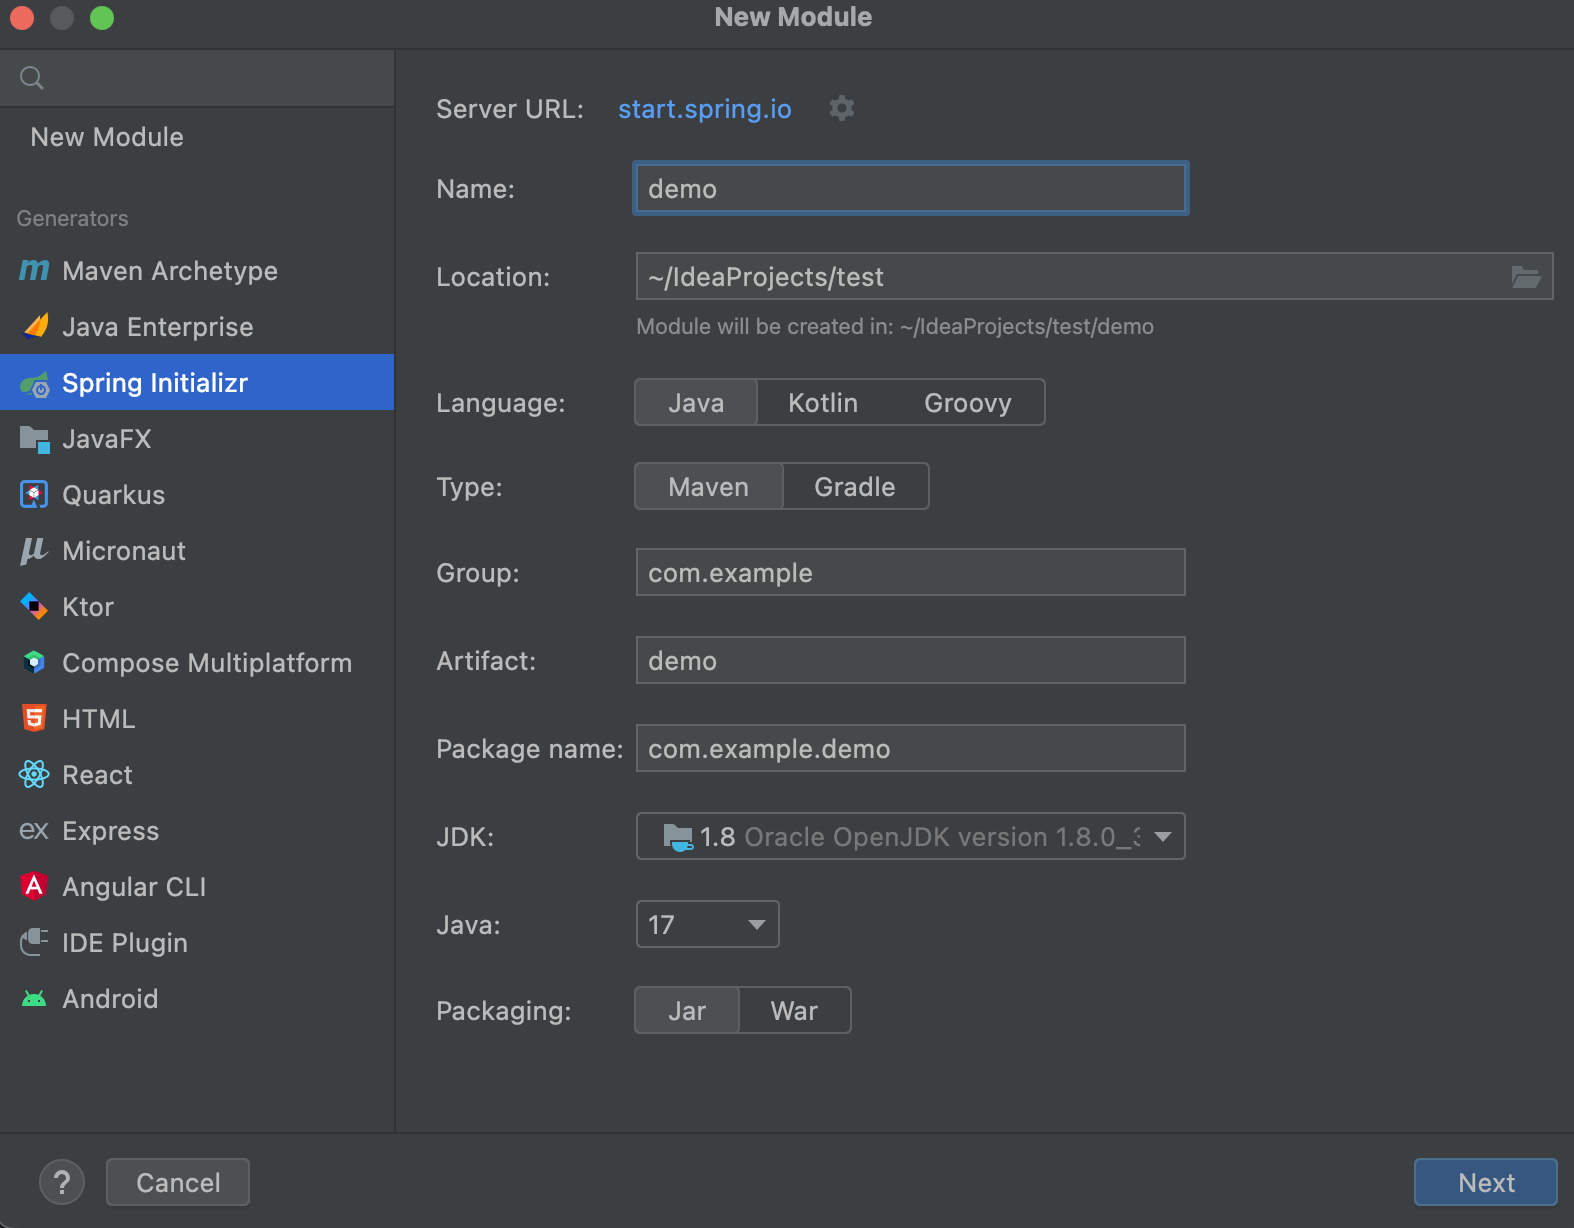Set packaging to War

tap(795, 1011)
